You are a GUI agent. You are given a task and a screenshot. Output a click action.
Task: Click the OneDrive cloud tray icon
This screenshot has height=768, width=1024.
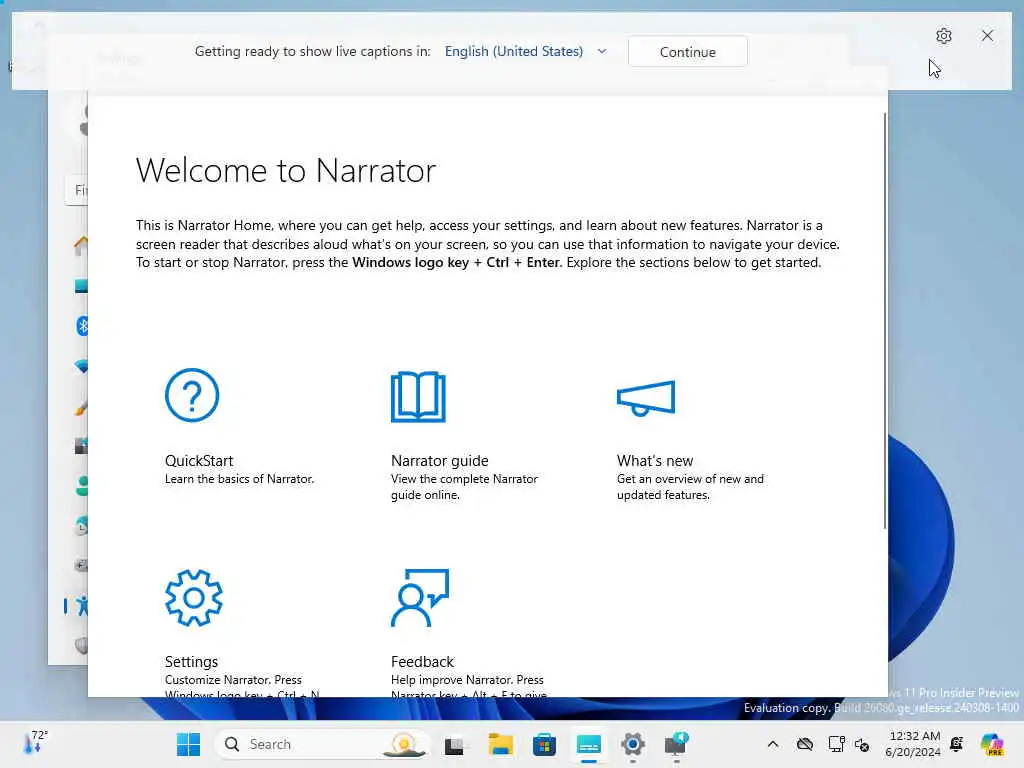[x=805, y=744]
